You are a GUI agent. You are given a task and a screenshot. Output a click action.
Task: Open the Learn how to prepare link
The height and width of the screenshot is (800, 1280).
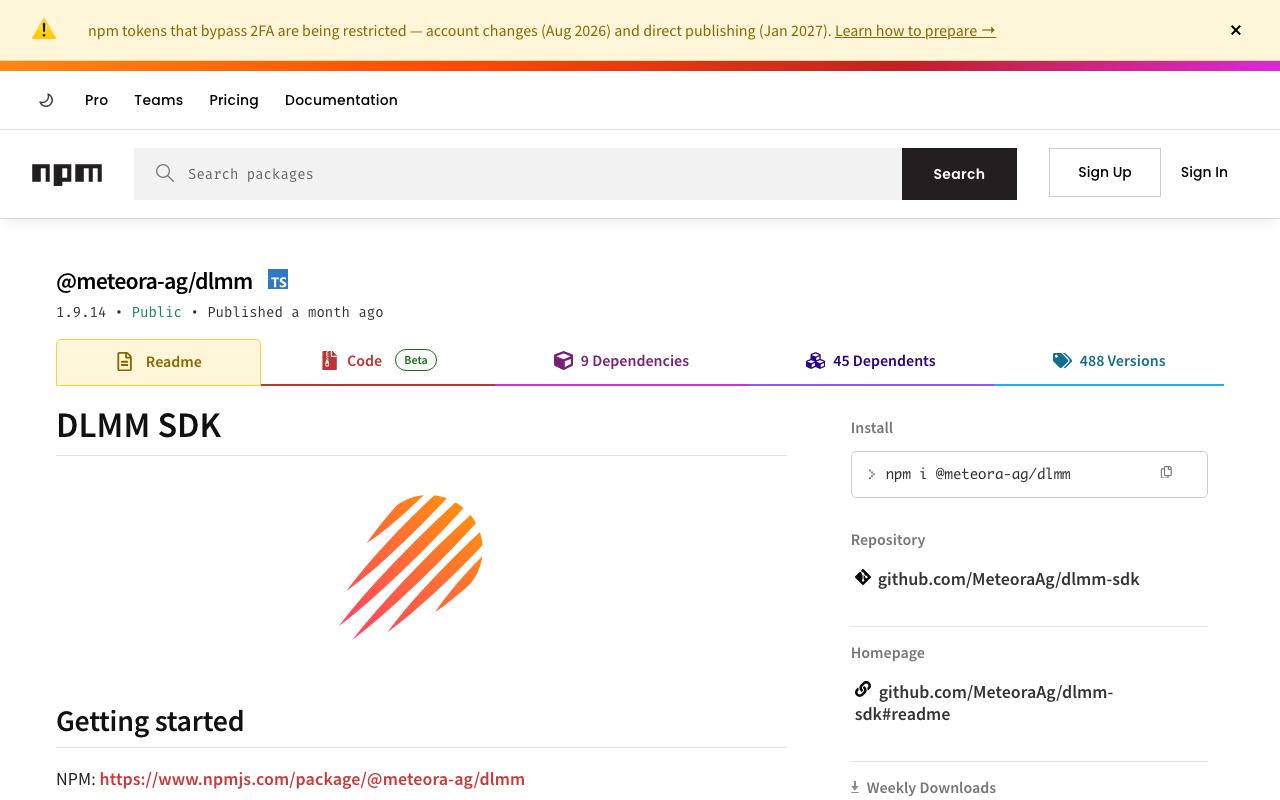(x=915, y=31)
